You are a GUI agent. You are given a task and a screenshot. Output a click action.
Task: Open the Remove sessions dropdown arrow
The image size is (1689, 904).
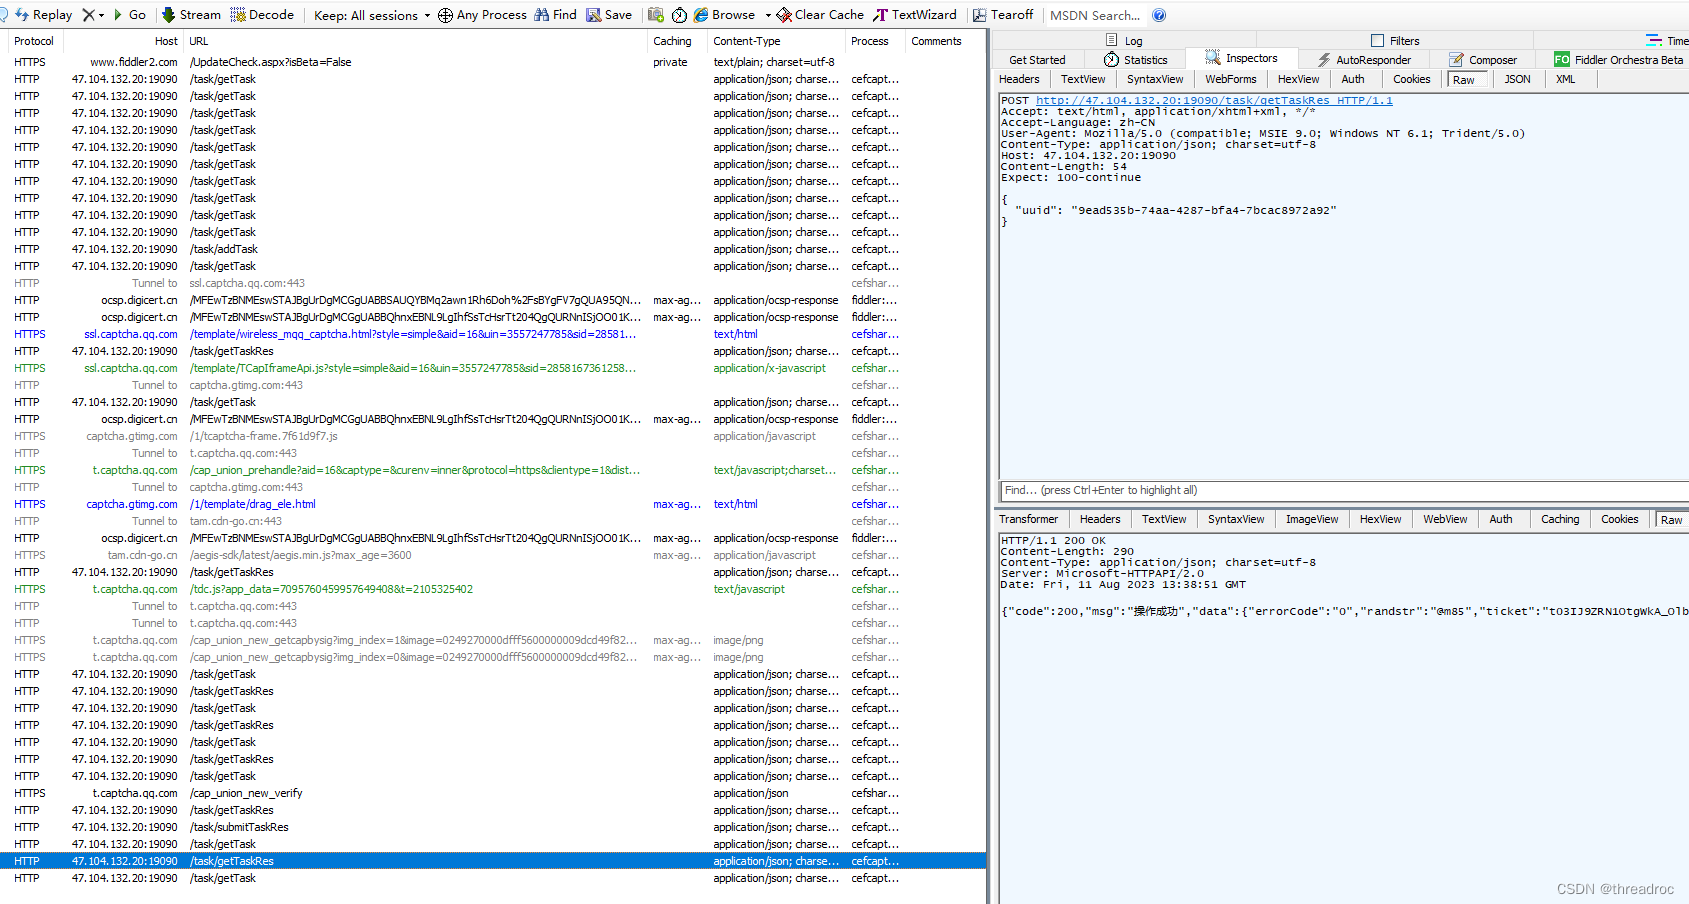click(x=101, y=15)
